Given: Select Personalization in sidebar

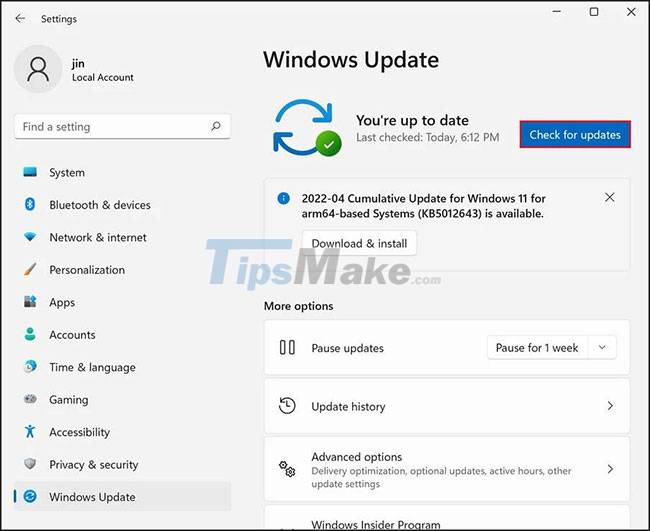Looking at the screenshot, I should click(122, 270).
